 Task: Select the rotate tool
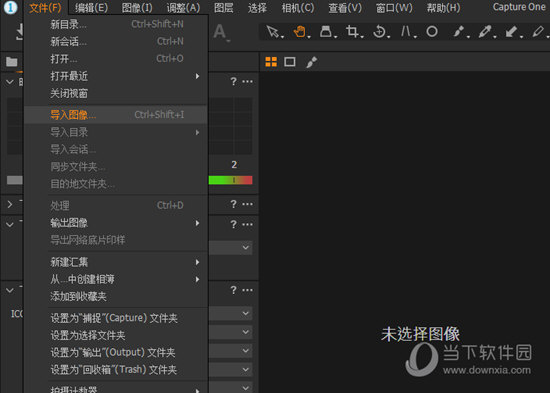[380, 32]
